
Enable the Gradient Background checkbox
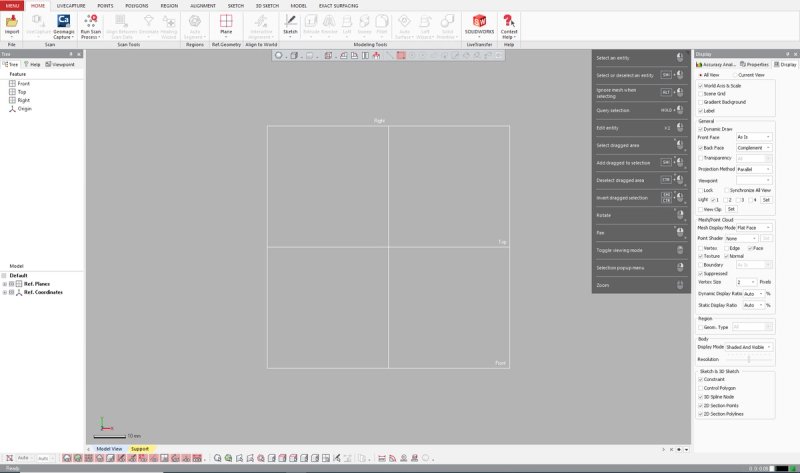701,102
